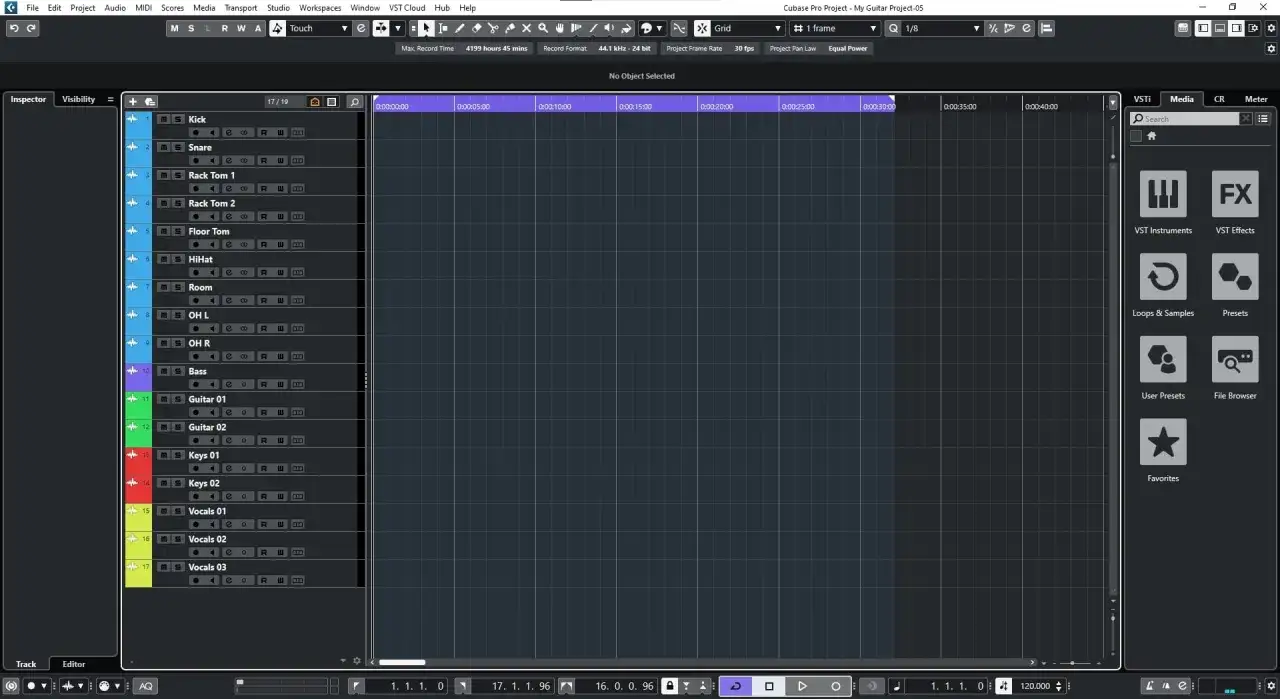This screenshot has width=1280, height=699.
Task: Toggle Snap to Zero Crossing button
Action: pyautogui.click(x=680, y=28)
